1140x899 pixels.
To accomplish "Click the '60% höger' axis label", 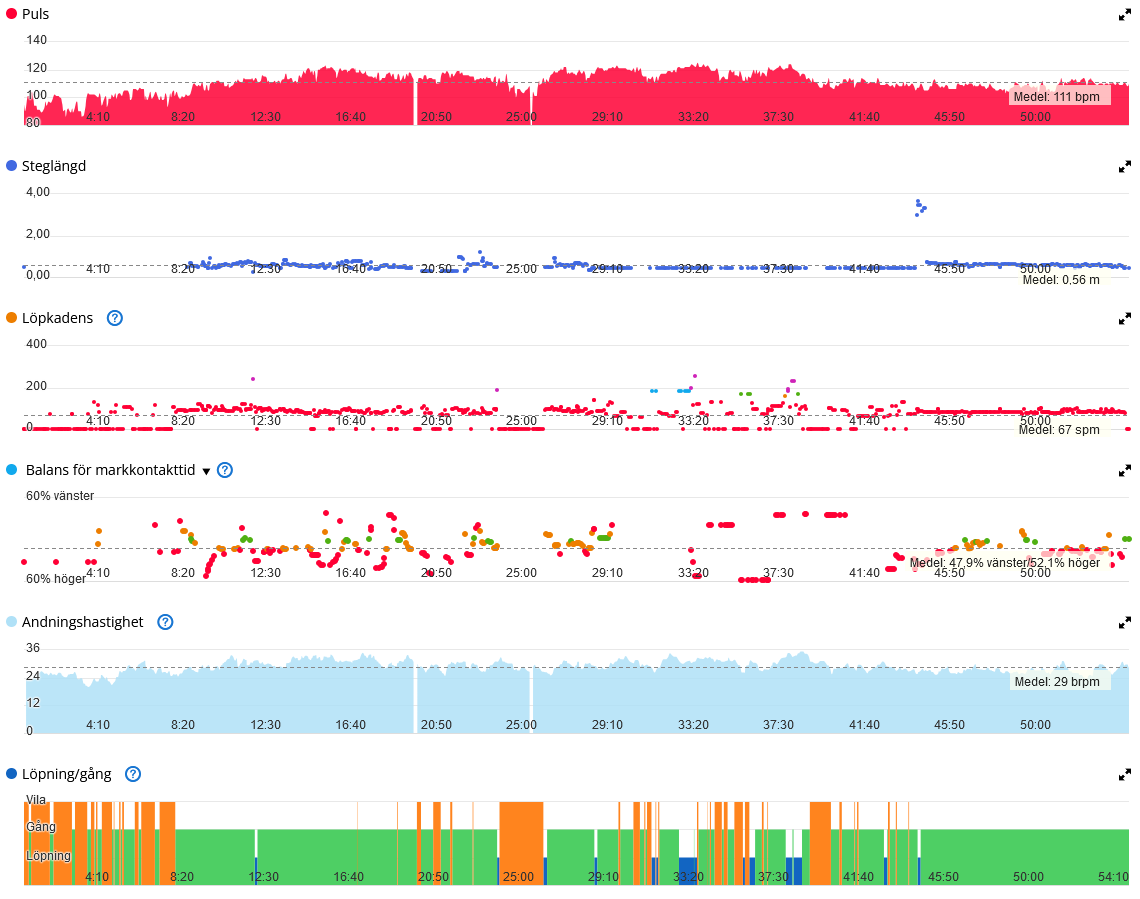I will click(56, 579).
